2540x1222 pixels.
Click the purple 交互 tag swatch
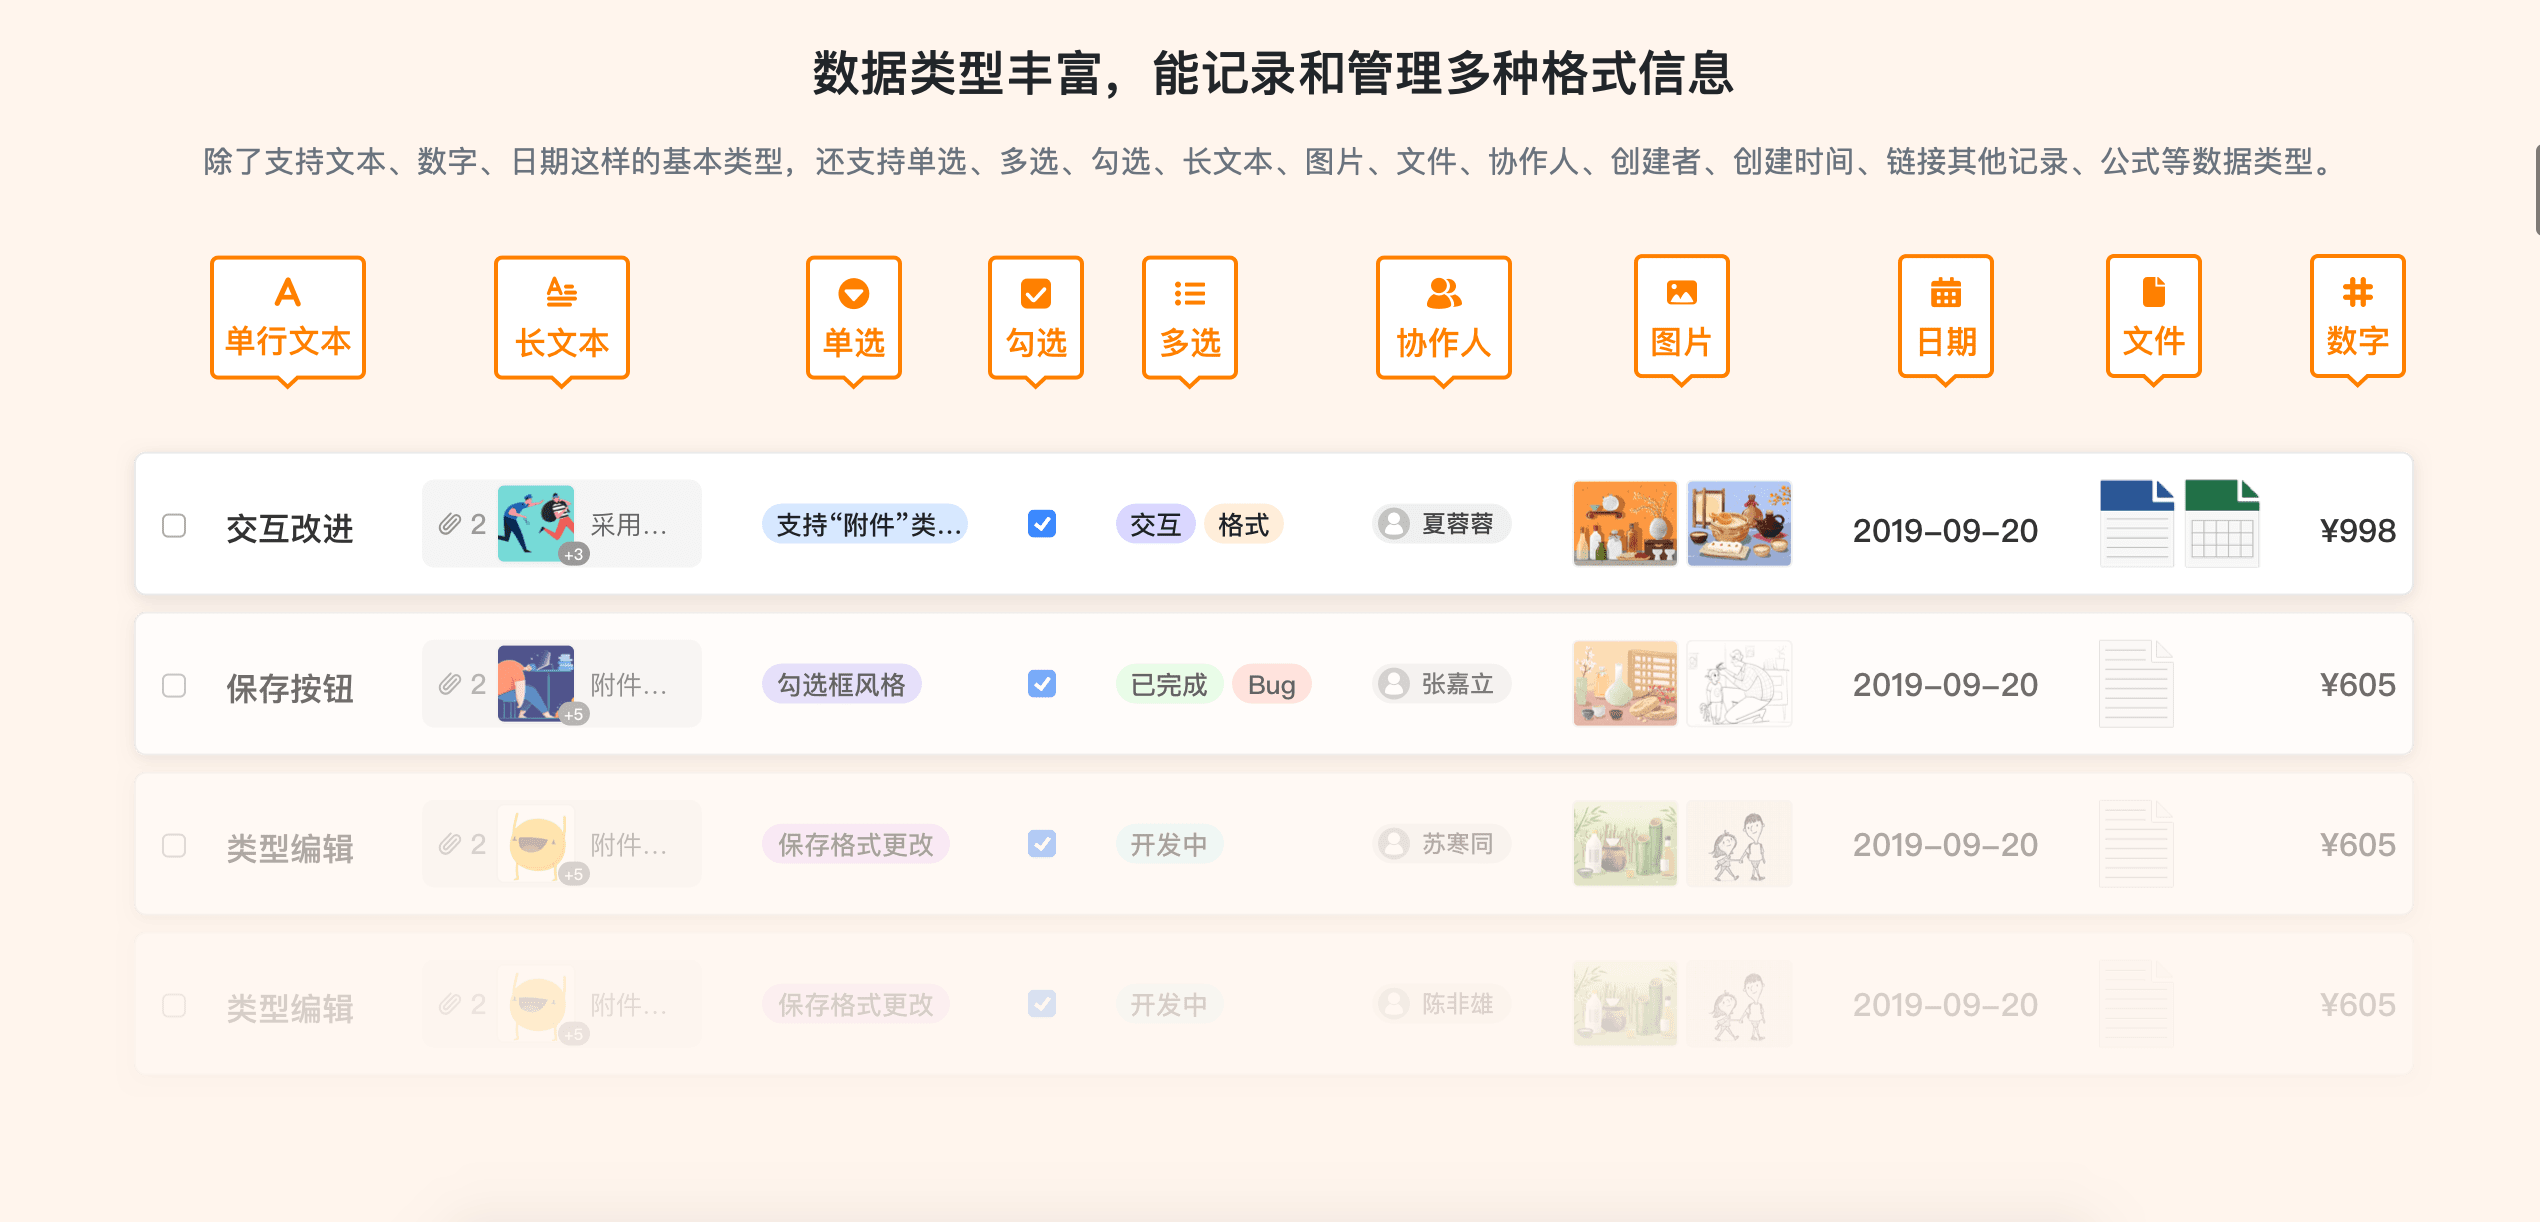1155,523
